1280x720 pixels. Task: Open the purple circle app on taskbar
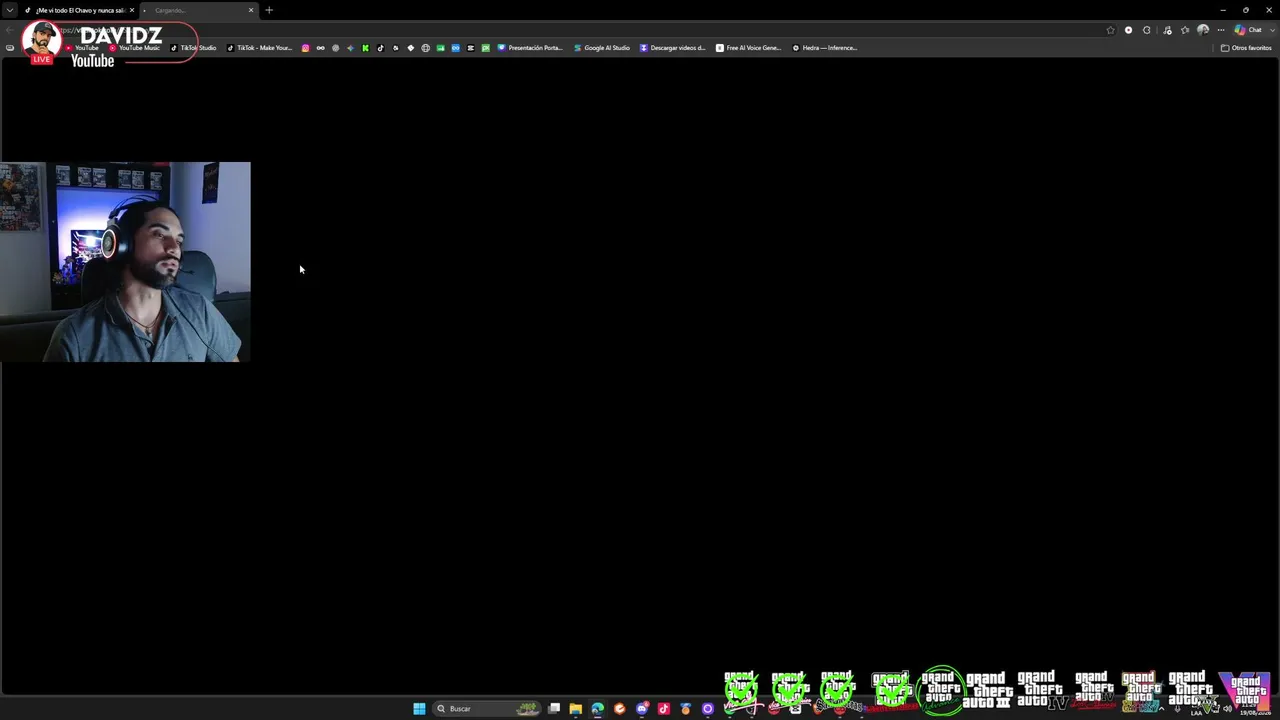click(x=708, y=709)
